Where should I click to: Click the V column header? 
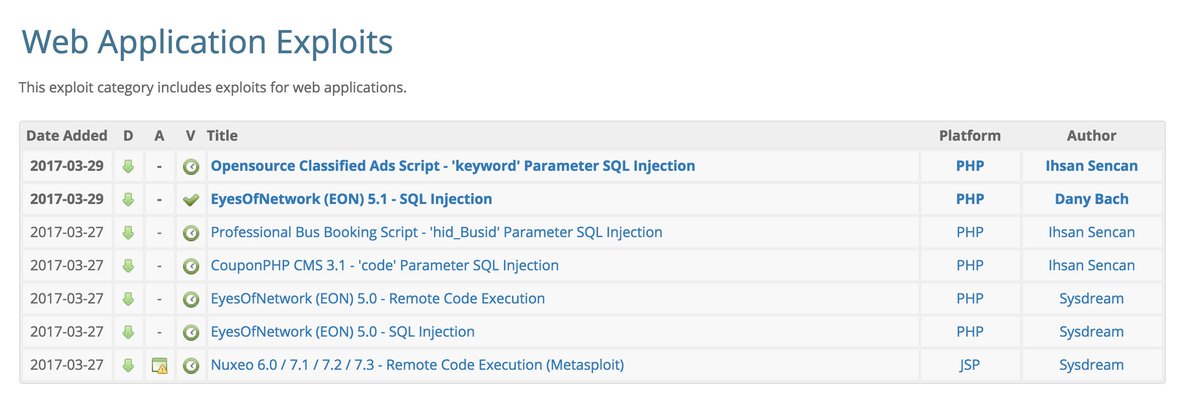[190, 136]
